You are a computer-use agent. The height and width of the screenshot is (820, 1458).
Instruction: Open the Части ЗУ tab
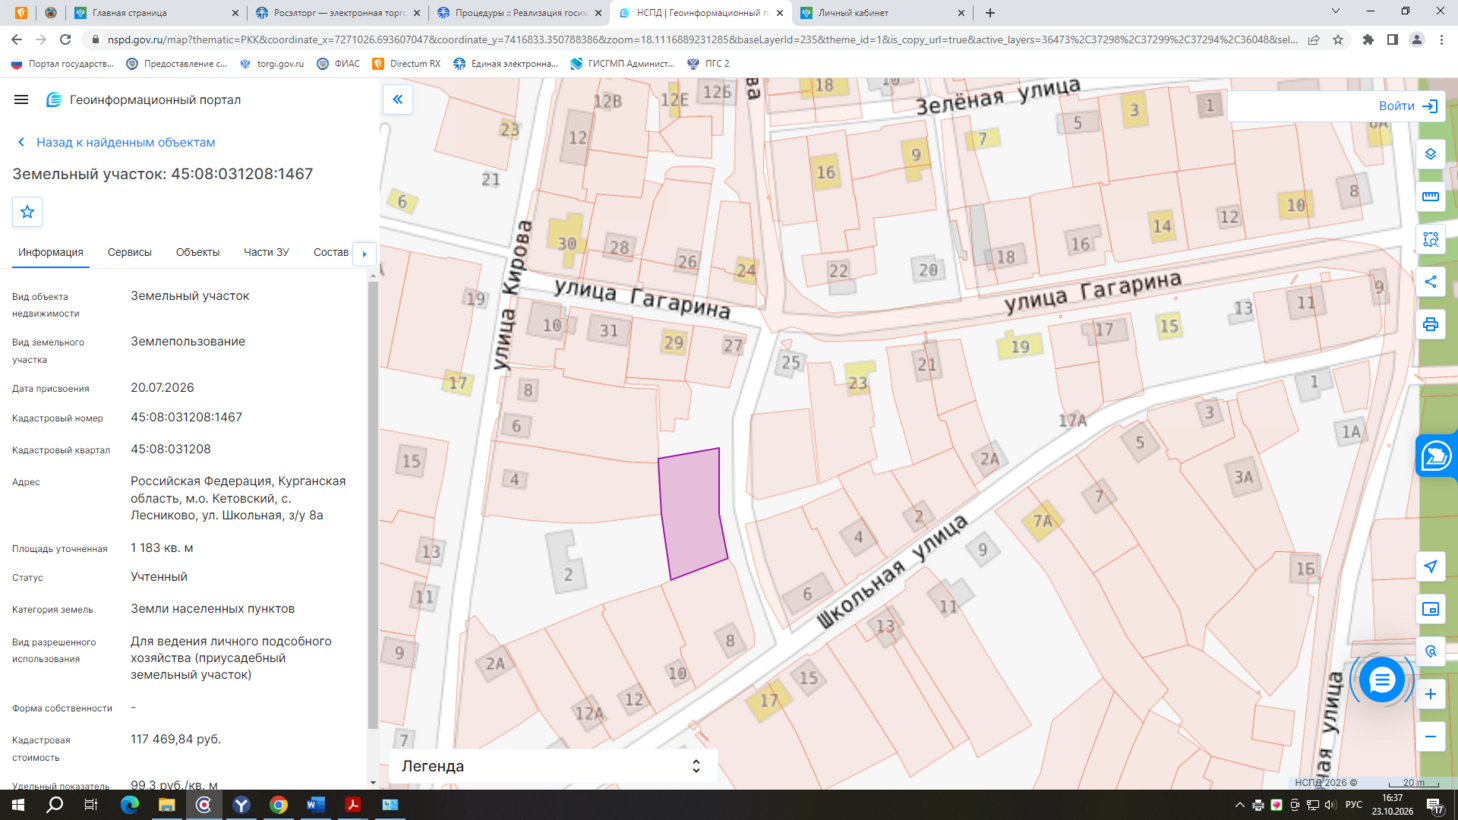[266, 252]
